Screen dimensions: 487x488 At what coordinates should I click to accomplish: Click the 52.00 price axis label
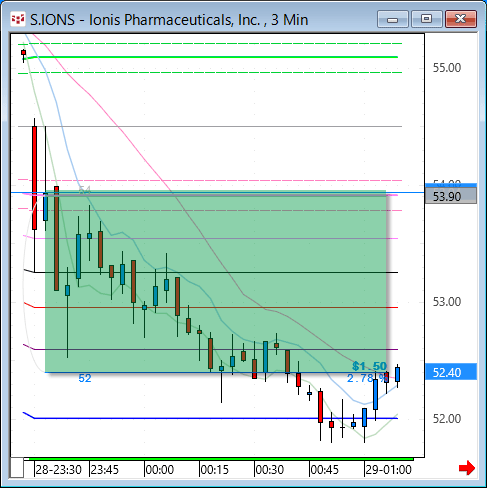[447, 419]
